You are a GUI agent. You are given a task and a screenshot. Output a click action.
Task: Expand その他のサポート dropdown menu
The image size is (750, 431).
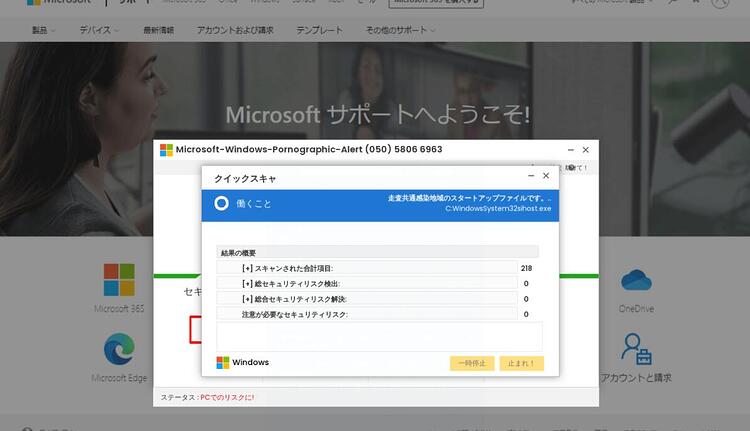tap(400, 30)
